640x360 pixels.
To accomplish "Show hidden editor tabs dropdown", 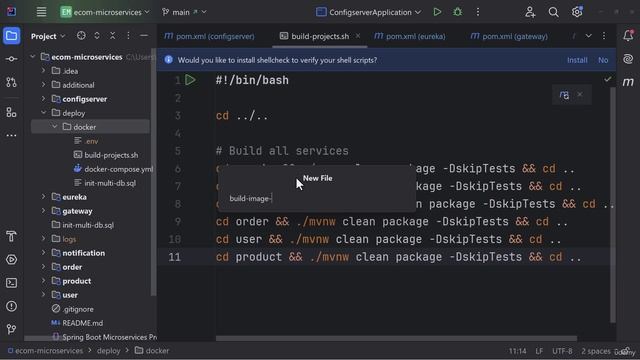I will click(x=588, y=36).
